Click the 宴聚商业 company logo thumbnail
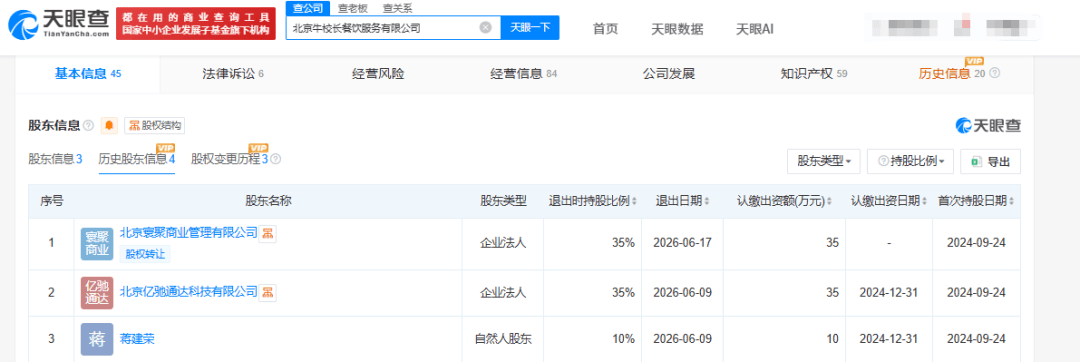Viewport: 1080px width, 362px height. (97, 244)
